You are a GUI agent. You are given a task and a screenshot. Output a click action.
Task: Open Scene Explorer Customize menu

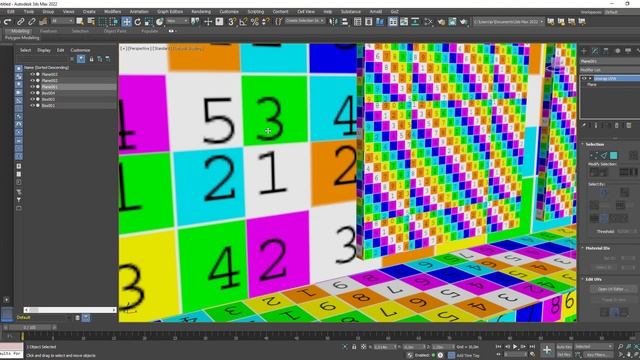(80, 50)
